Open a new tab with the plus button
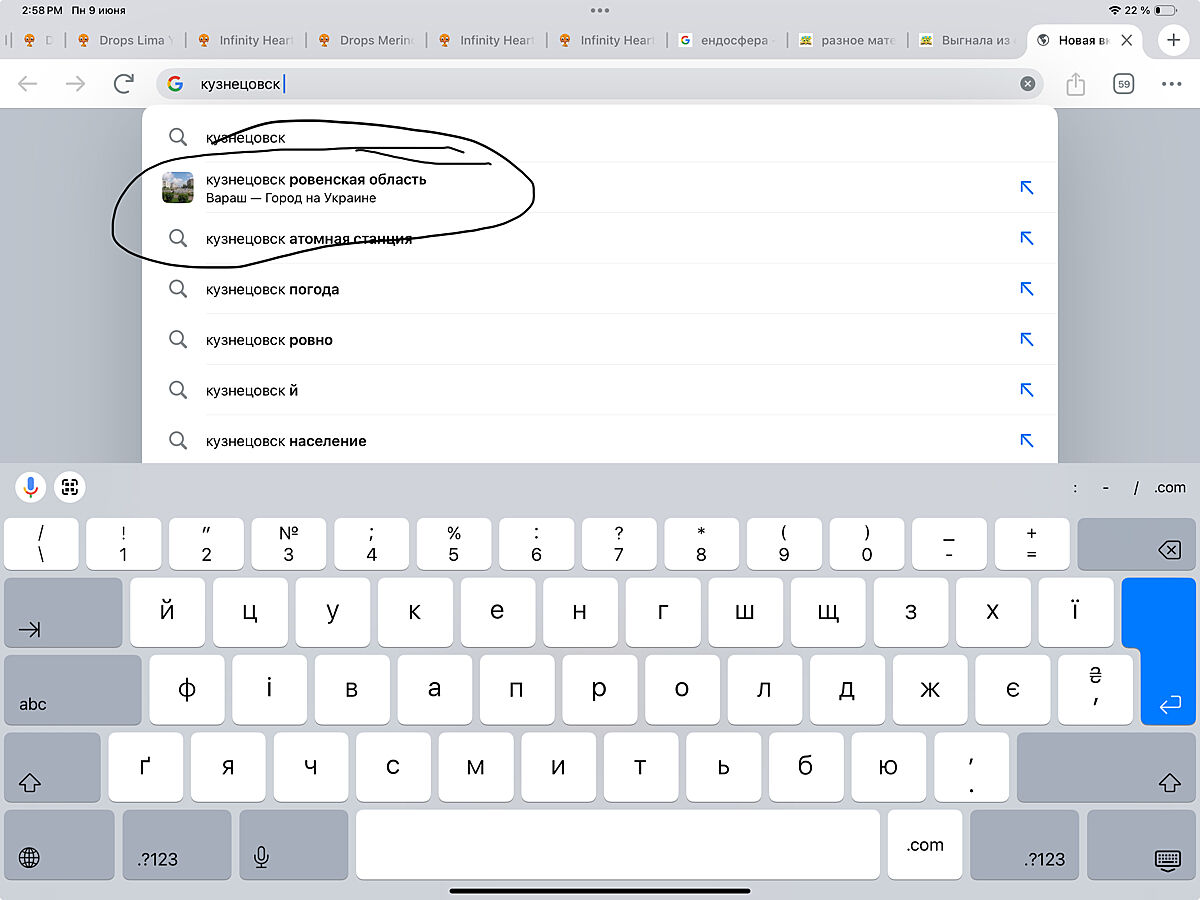Viewport: 1200px width, 900px height. click(x=1173, y=40)
